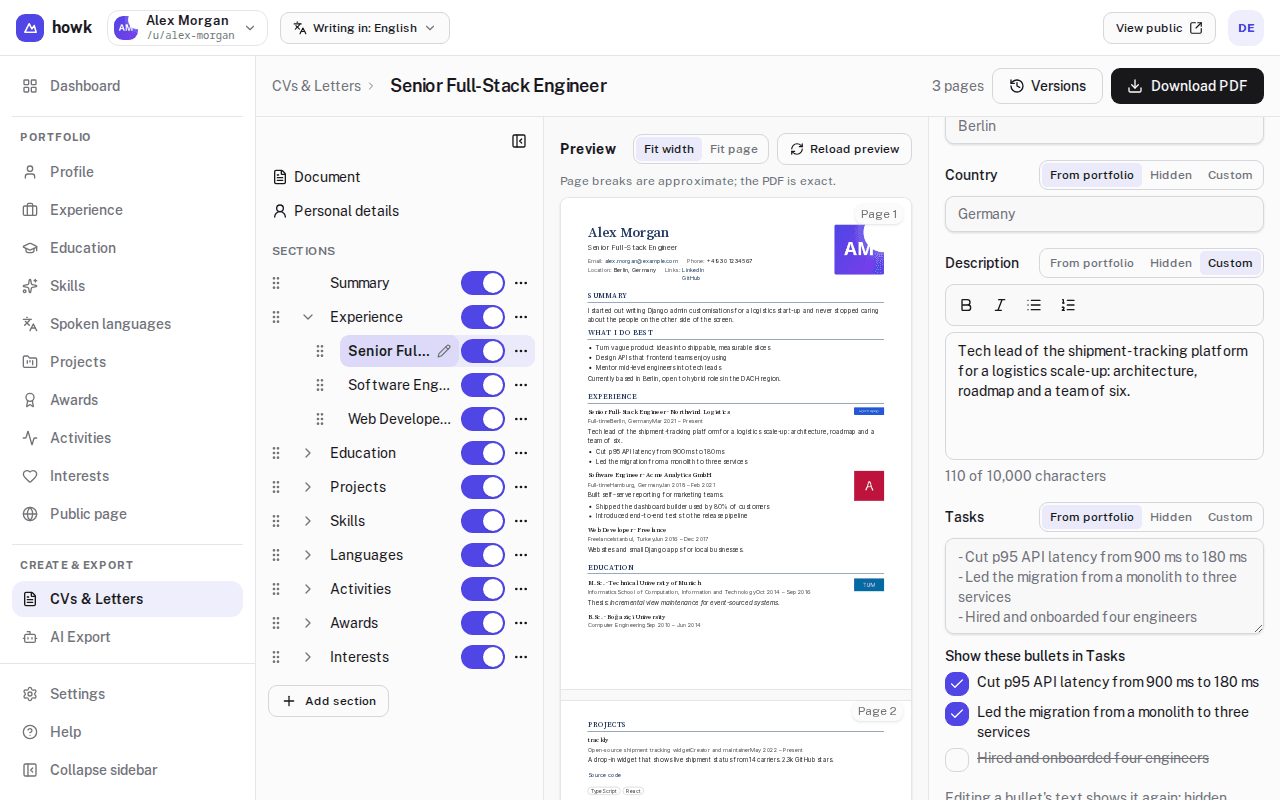Open the more menu for Experience section

(521, 317)
